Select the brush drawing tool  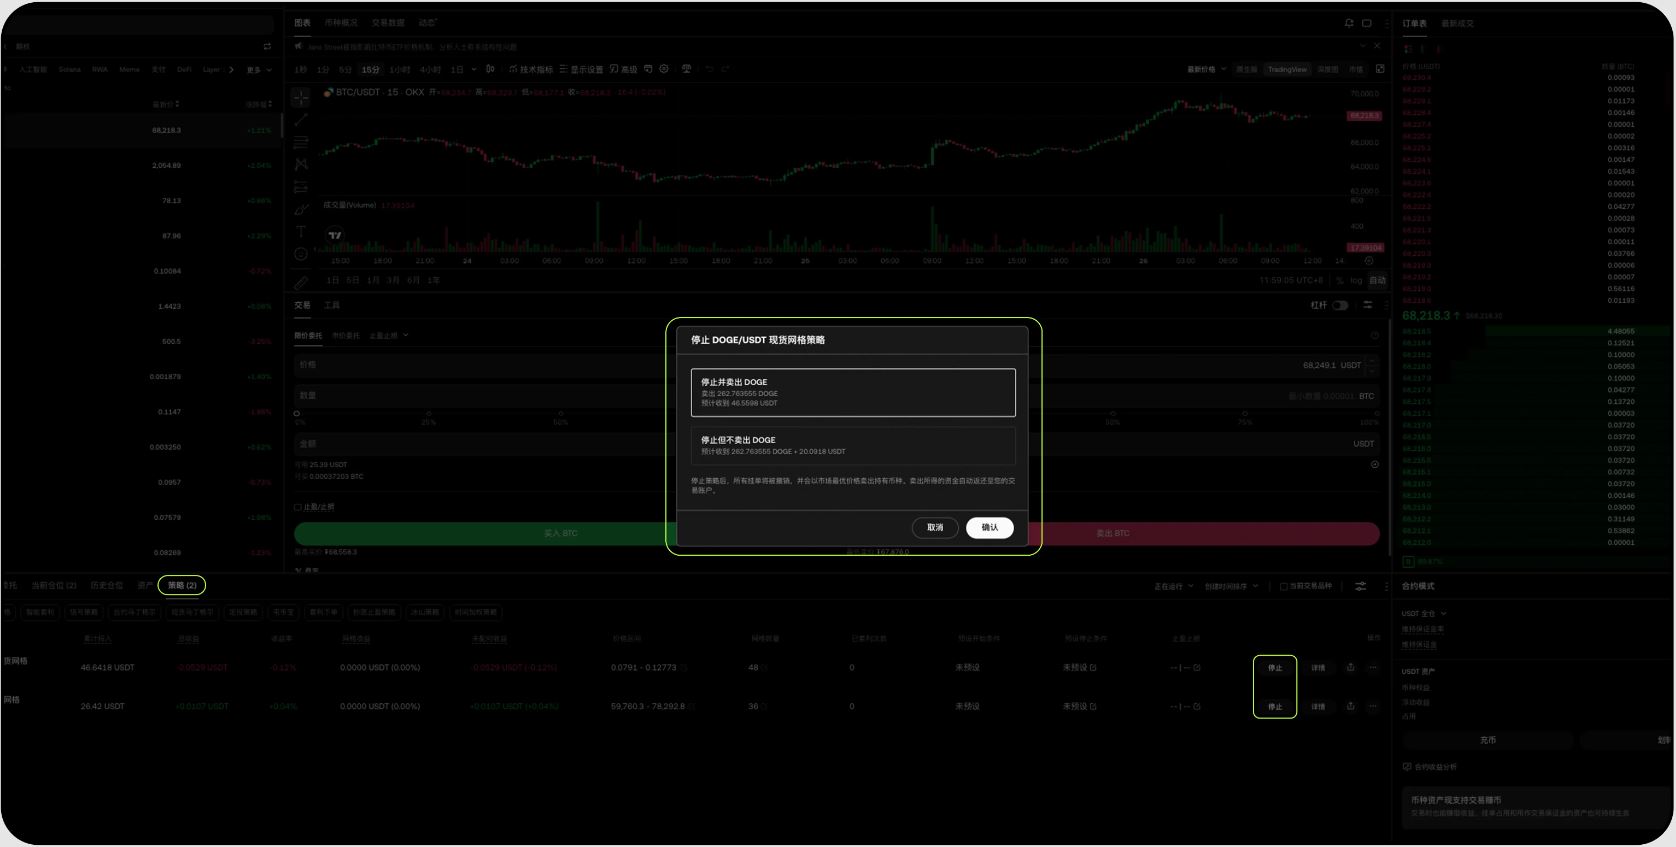pos(300,209)
